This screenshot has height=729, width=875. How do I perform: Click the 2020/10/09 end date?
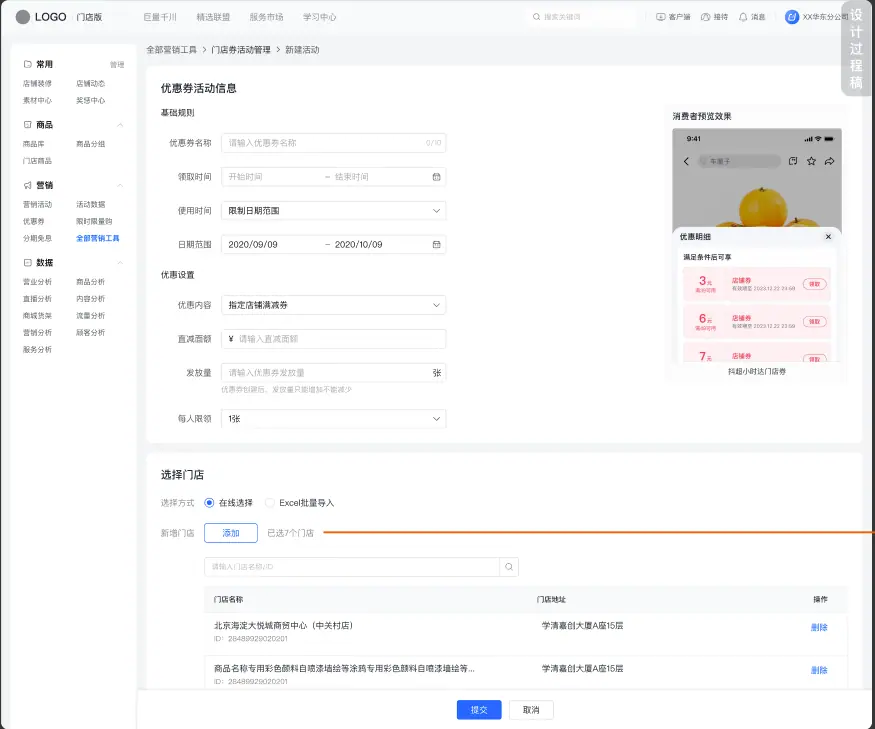click(358, 244)
